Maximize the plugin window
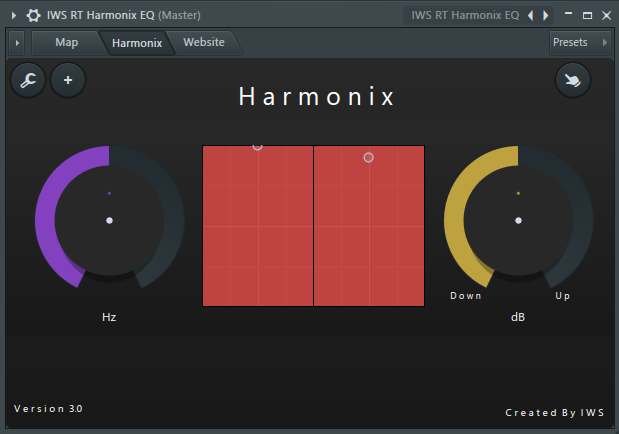 pyautogui.click(x=587, y=15)
